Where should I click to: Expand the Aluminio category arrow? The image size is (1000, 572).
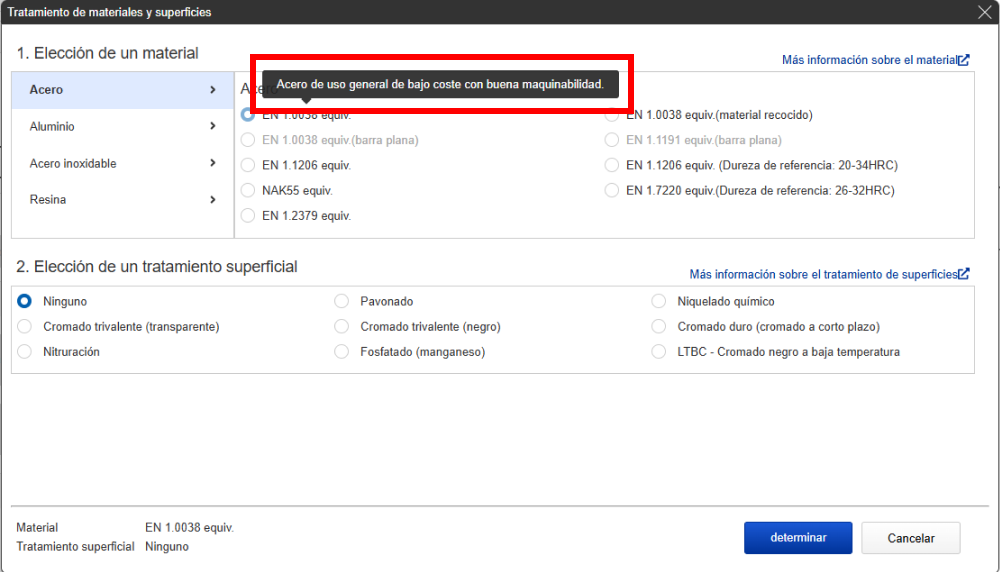click(213, 127)
